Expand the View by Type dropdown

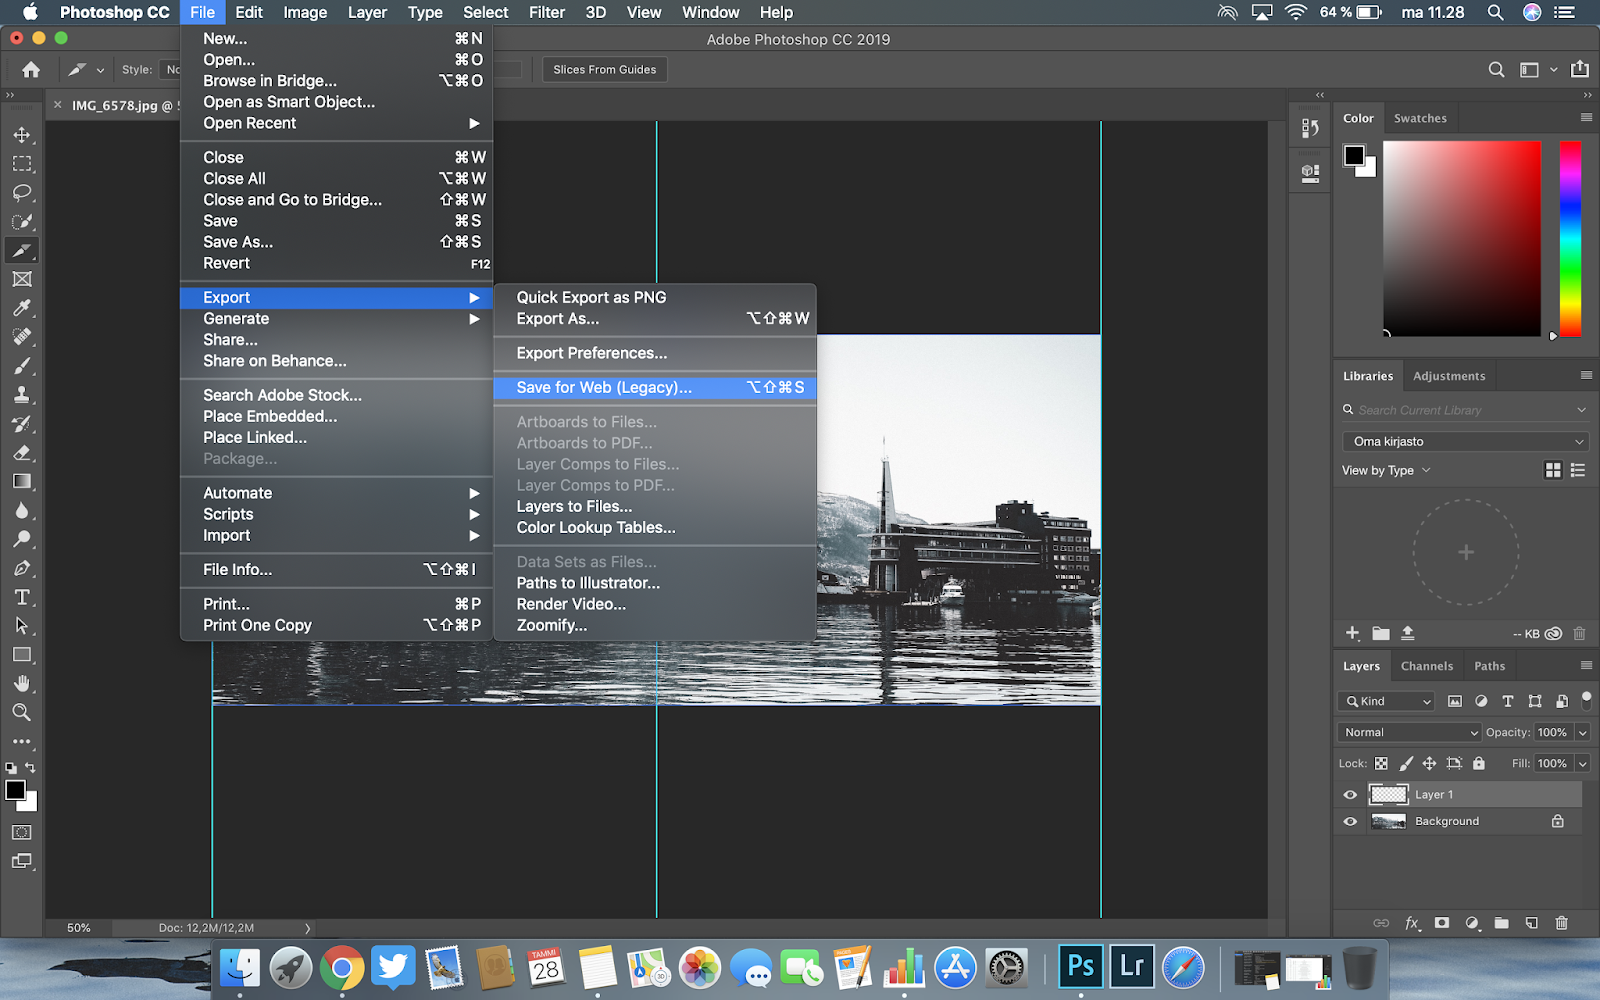(1386, 470)
